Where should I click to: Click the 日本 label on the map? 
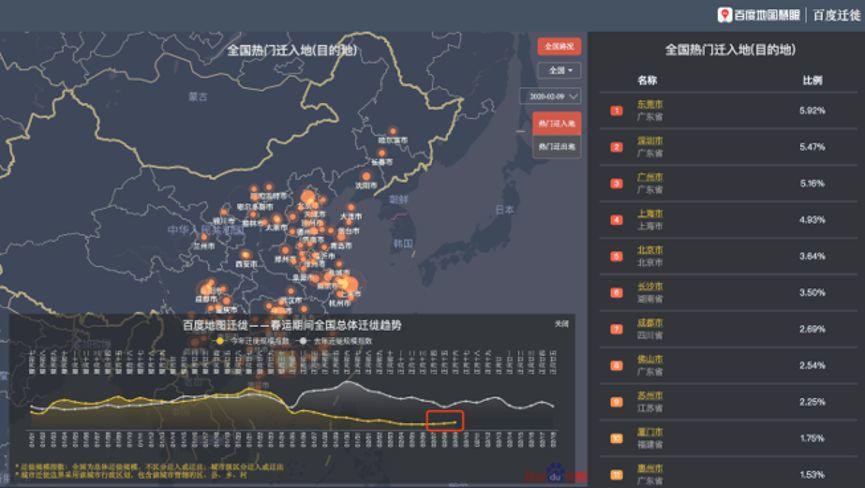pyautogui.click(x=504, y=210)
